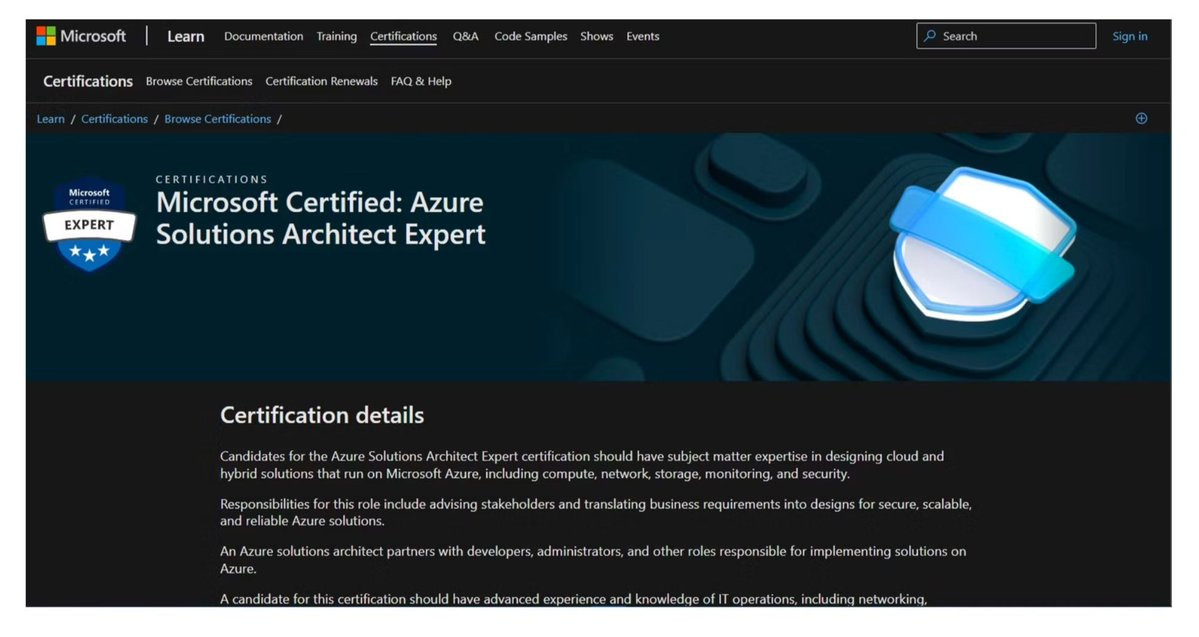Click the Microsoft logo
The height and width of the screenshot is (637, 1199).
coord(81,36)
